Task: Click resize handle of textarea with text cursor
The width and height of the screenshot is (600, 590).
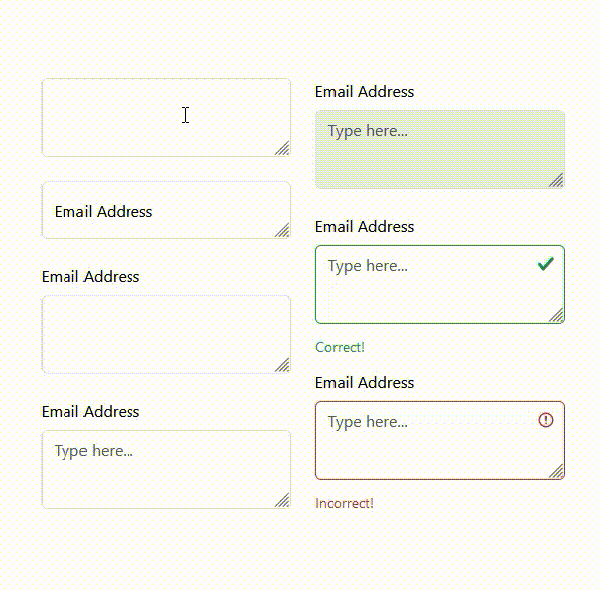Action: [x=283, y=149]
